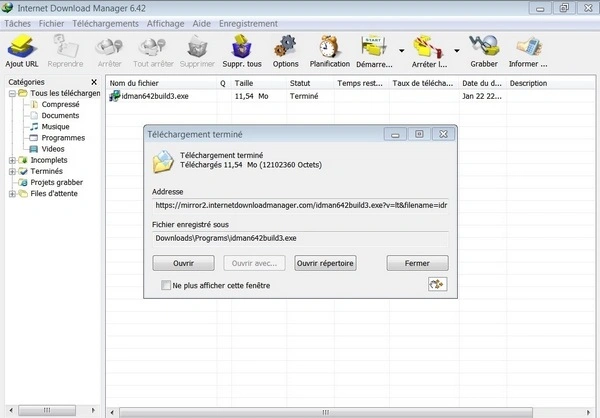
Task: Click the Ajout URL toolbar icon
Action: coord(22,47)
